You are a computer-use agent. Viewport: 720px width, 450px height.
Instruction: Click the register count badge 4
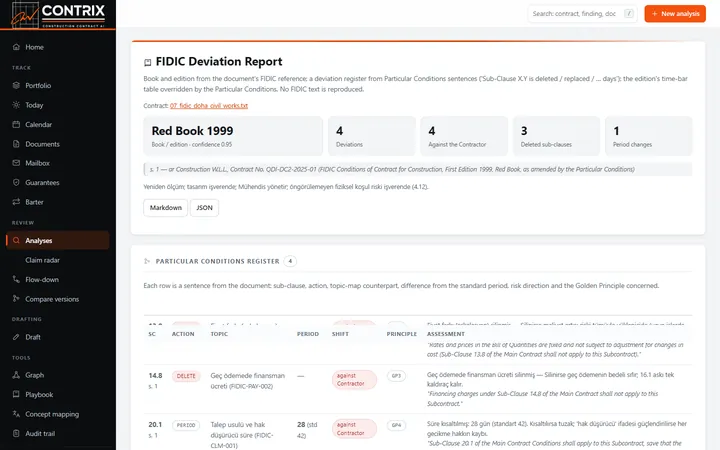click(x=290, y=261)
